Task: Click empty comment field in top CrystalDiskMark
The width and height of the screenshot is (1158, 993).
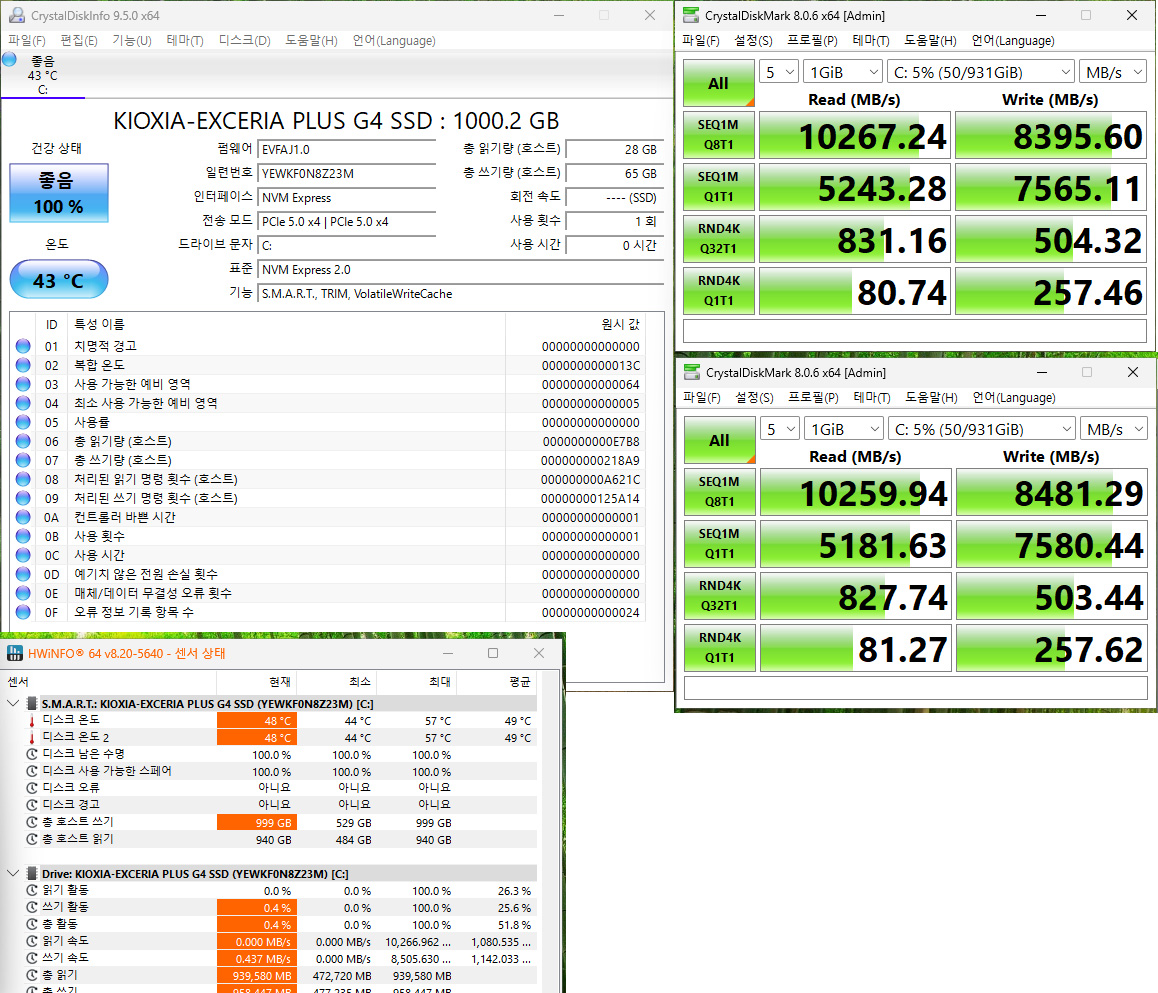Action: coord(914,330)
